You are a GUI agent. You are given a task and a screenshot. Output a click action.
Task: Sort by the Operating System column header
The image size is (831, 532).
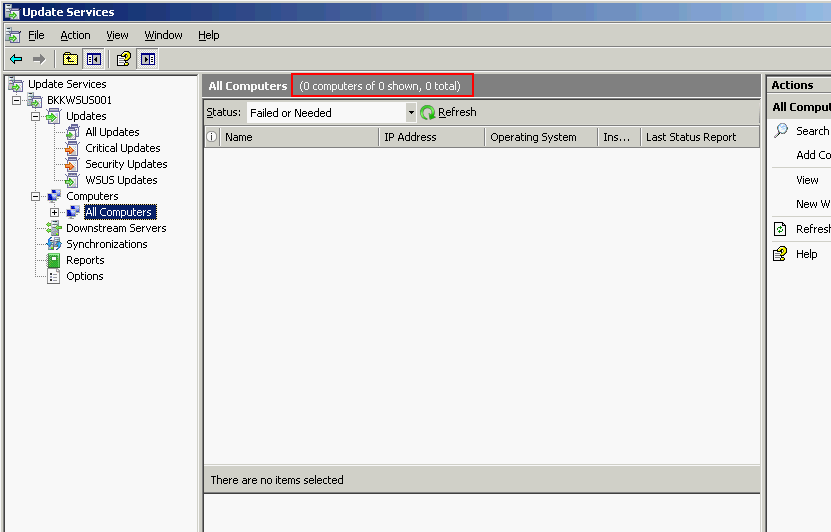(541, 137)
